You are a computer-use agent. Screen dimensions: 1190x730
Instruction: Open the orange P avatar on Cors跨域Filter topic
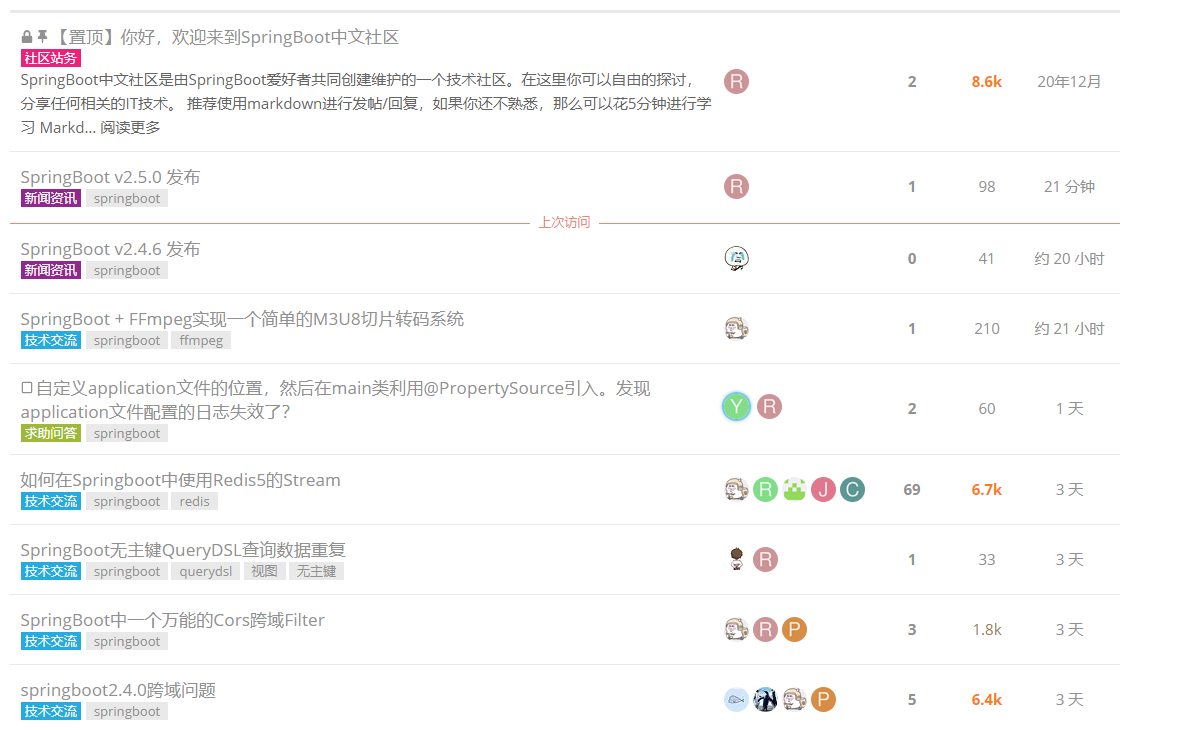coord(794,629)
